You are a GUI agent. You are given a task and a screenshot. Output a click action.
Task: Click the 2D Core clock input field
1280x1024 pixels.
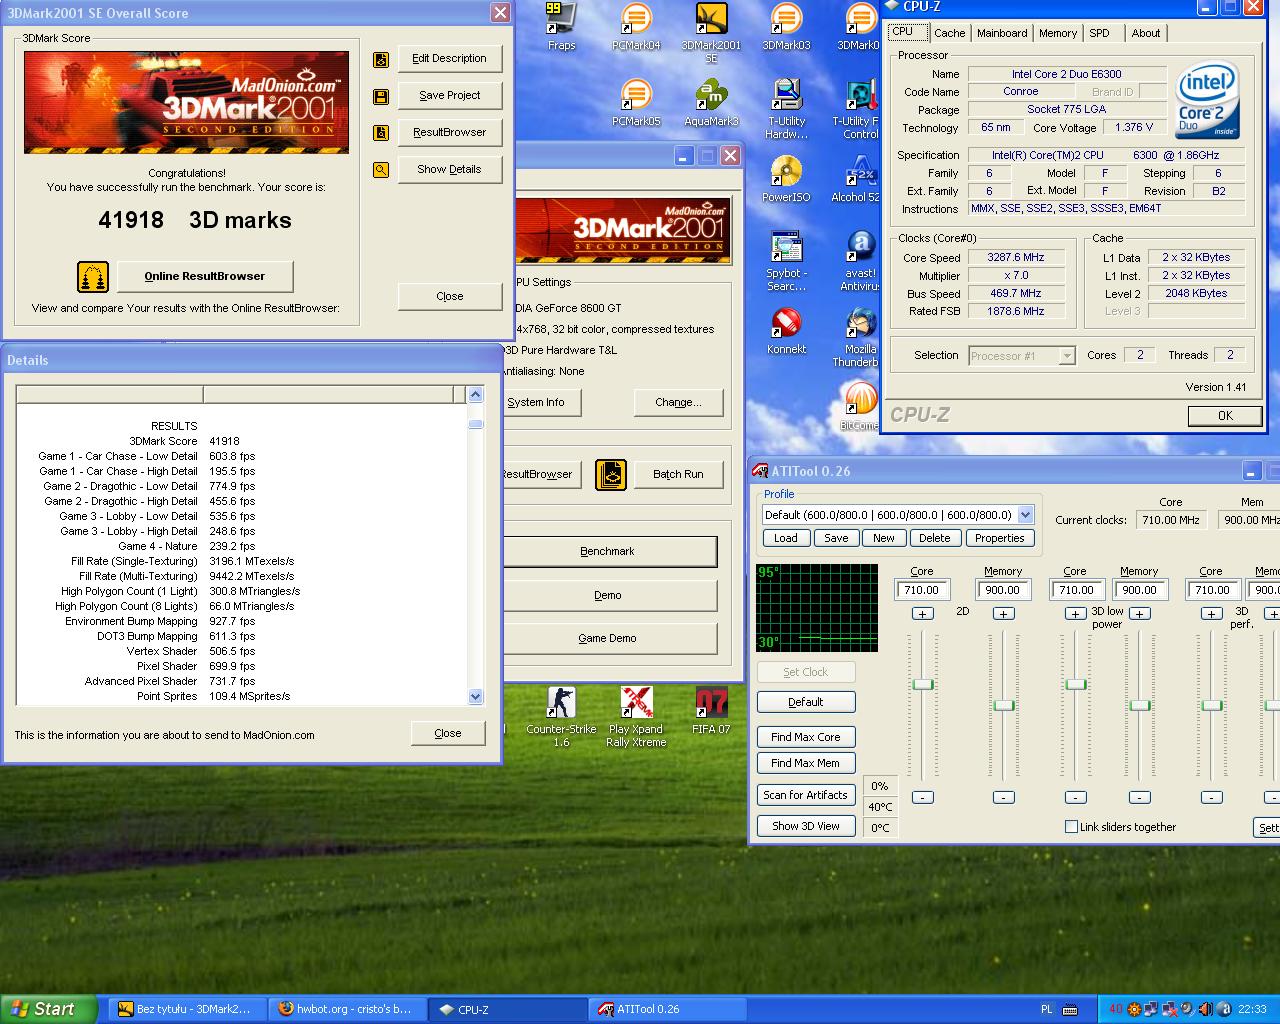[x=922, y=590]
